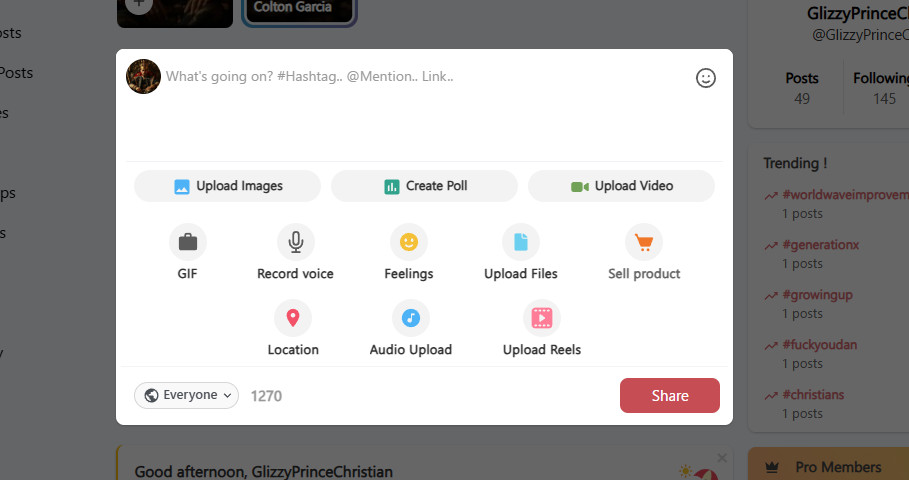The image size is (909, 480).
Task: Start Record voice microphone option
Action: (296, 242)
